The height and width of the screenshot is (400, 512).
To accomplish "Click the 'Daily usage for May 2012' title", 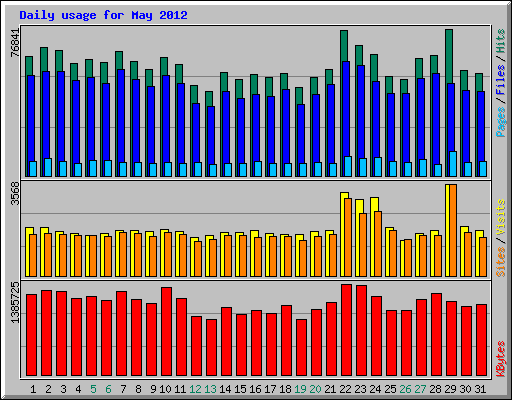I will (103, 15).
